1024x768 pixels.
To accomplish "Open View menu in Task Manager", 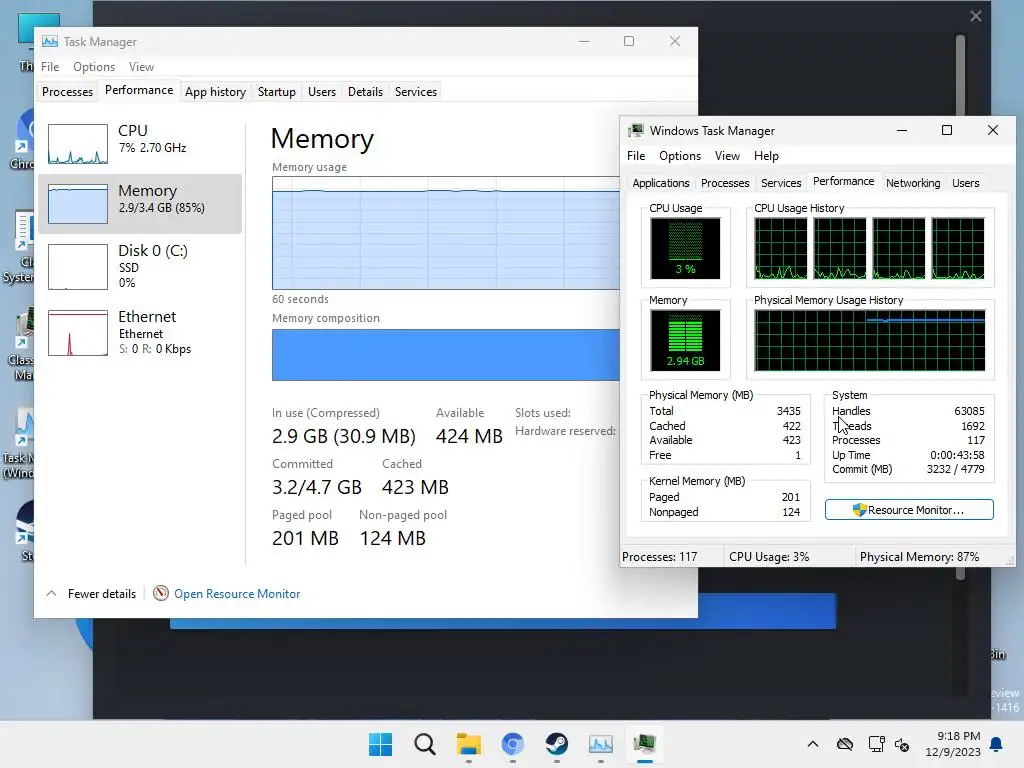I will [x=141, y=67].
